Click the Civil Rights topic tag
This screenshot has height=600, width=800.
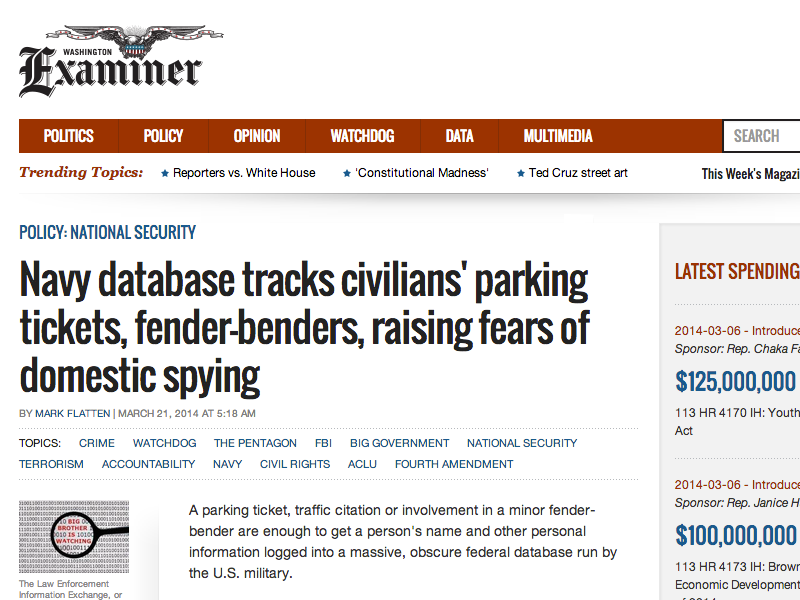pos(295,464)
